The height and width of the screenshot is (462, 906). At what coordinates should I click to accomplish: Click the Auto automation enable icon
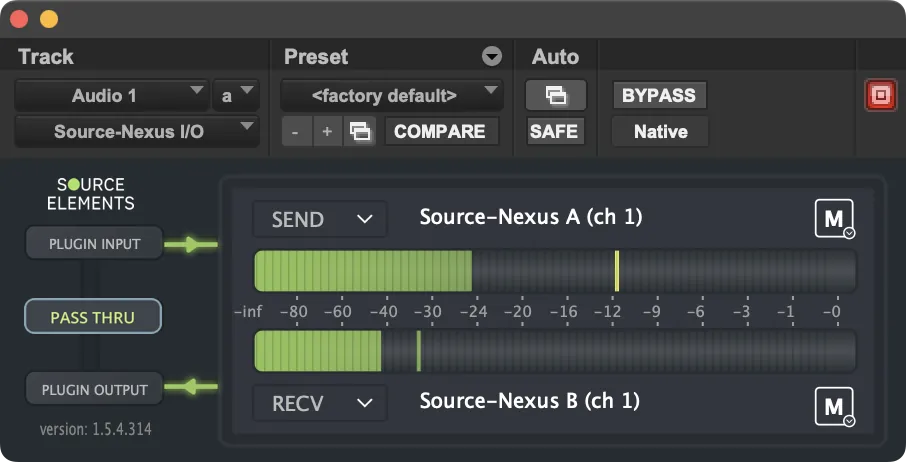pyautogui.click(x=556, y=95)
